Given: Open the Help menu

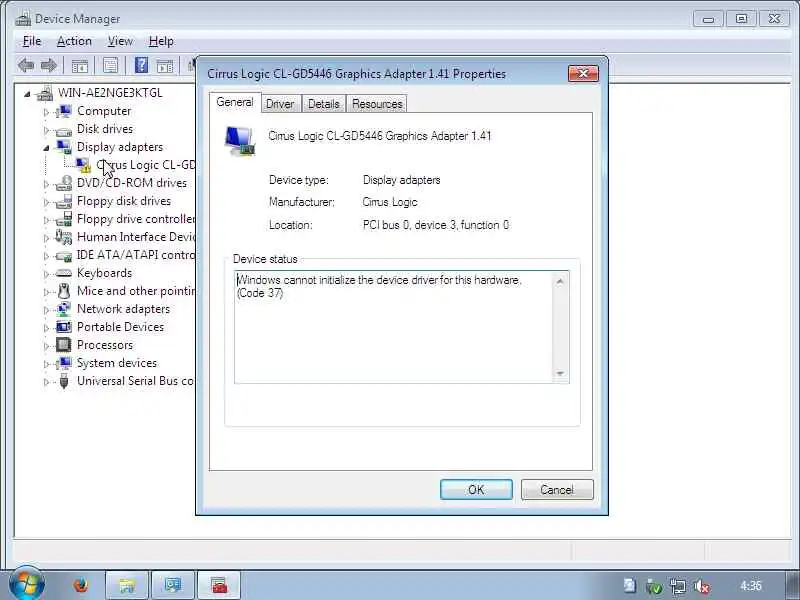Looking at the screenshot, I should coord(161,41).
